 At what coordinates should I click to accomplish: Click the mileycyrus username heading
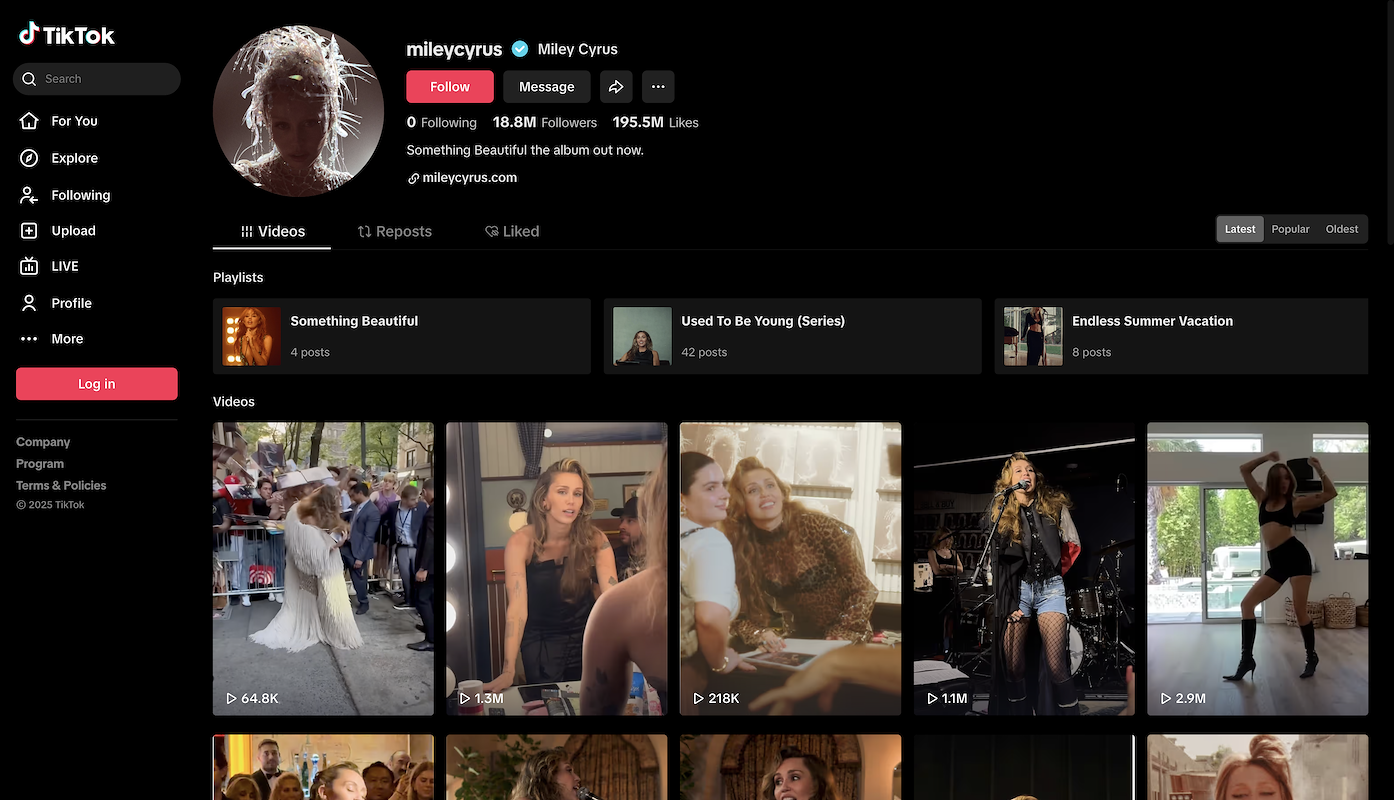[454, 49]
